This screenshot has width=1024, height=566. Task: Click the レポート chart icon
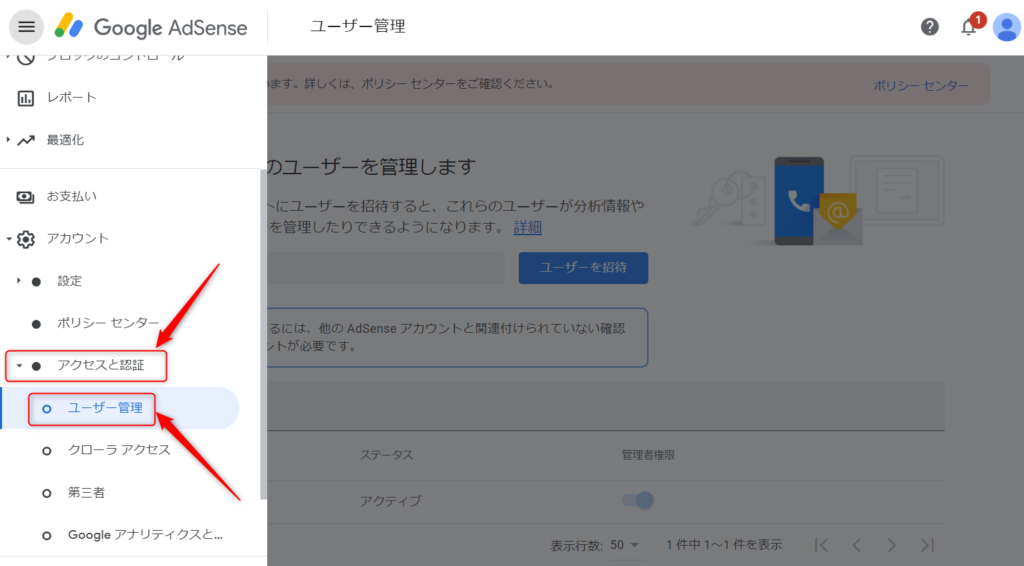(25, 98)
